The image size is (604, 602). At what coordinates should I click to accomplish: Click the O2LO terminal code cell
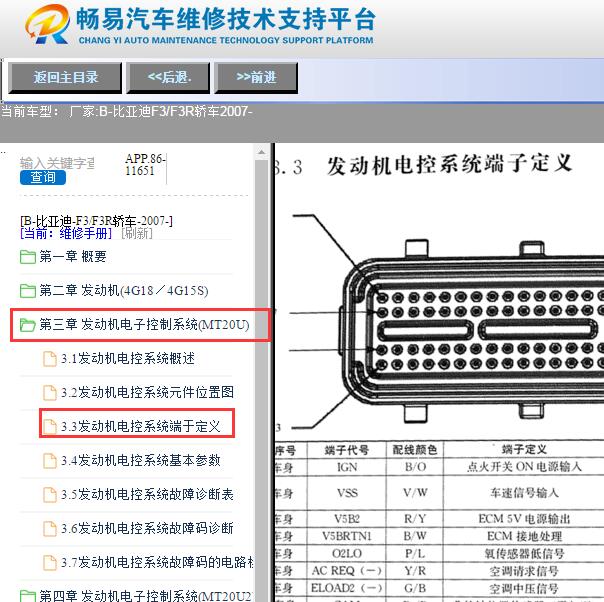(347, 553)
